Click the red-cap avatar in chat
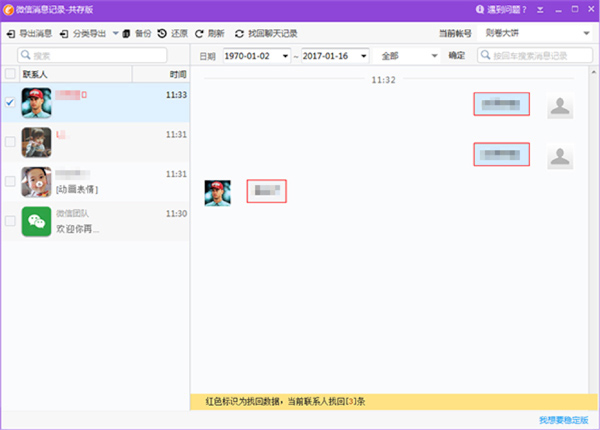This screenshot has width=600, height=430. [x=218, y=193]
